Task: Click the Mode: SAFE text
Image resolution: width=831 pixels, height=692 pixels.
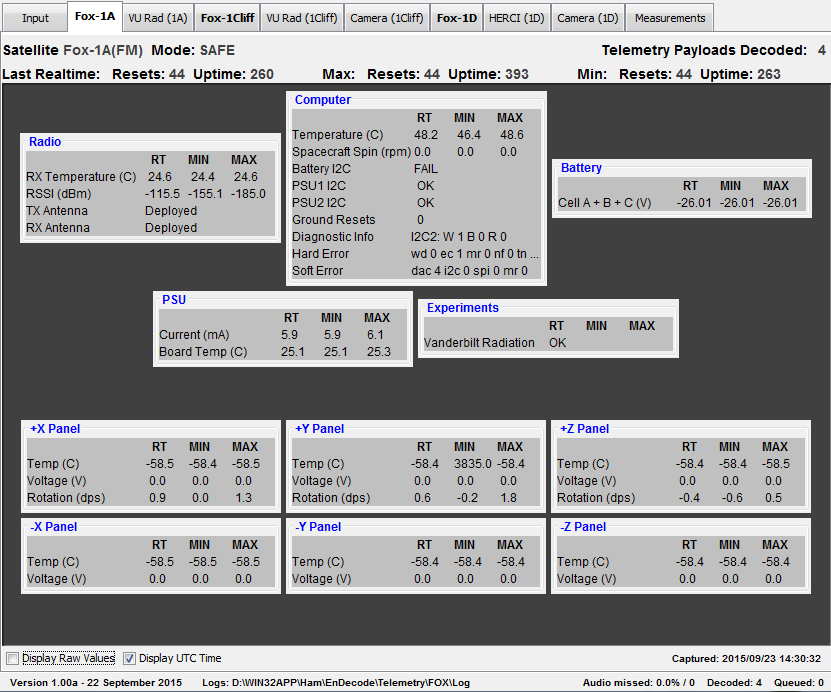Action: point(193,50)
